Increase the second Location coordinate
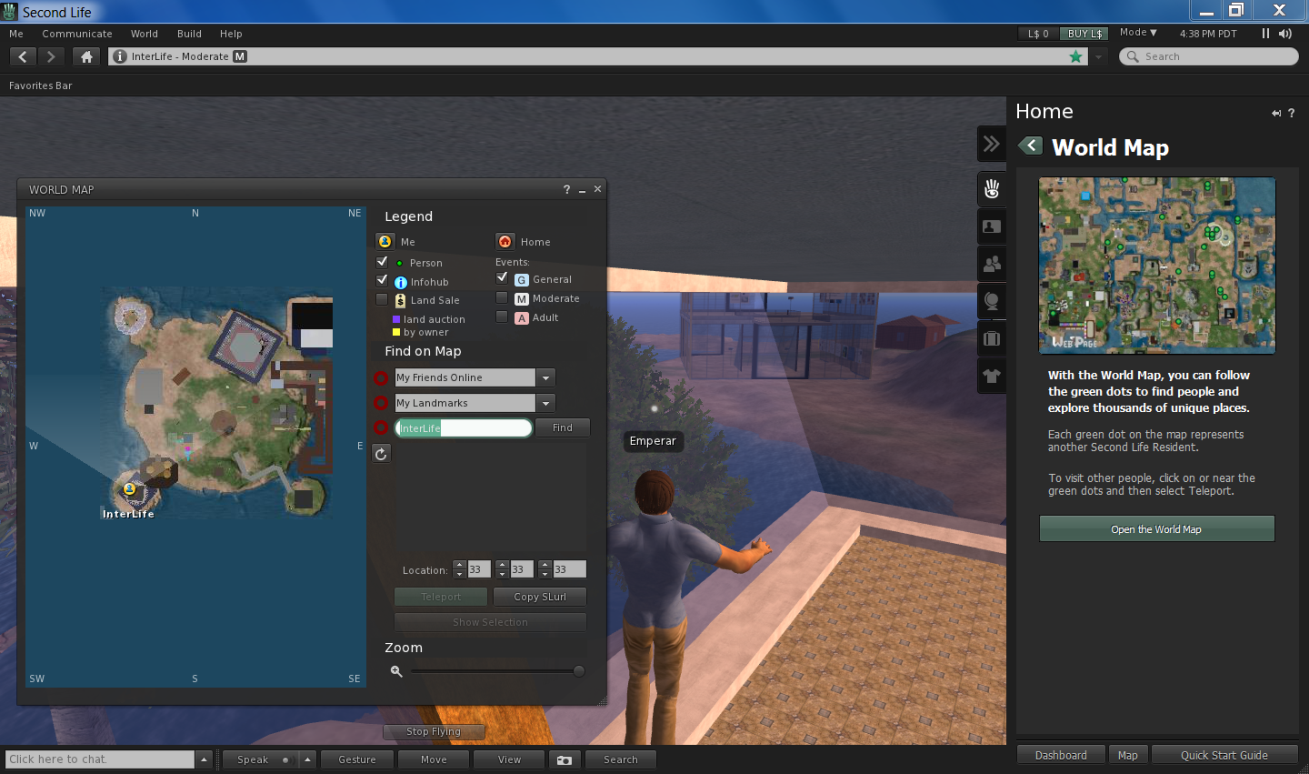Screen dimensions: 1309x774 pyautogui.click(x=502, y=564)
